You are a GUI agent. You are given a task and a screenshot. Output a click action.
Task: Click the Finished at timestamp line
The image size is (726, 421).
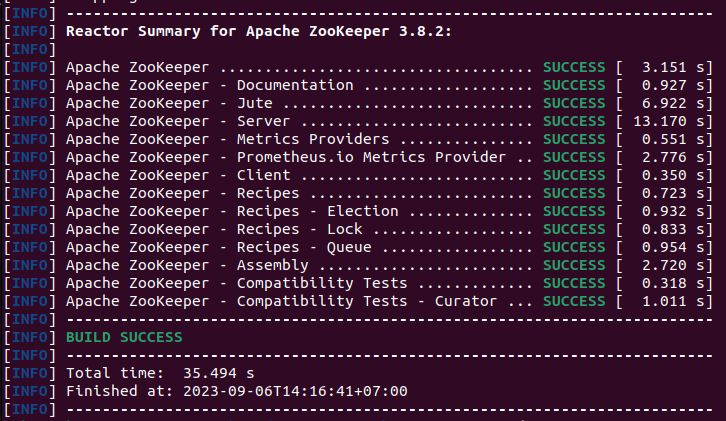click(237, 391)
